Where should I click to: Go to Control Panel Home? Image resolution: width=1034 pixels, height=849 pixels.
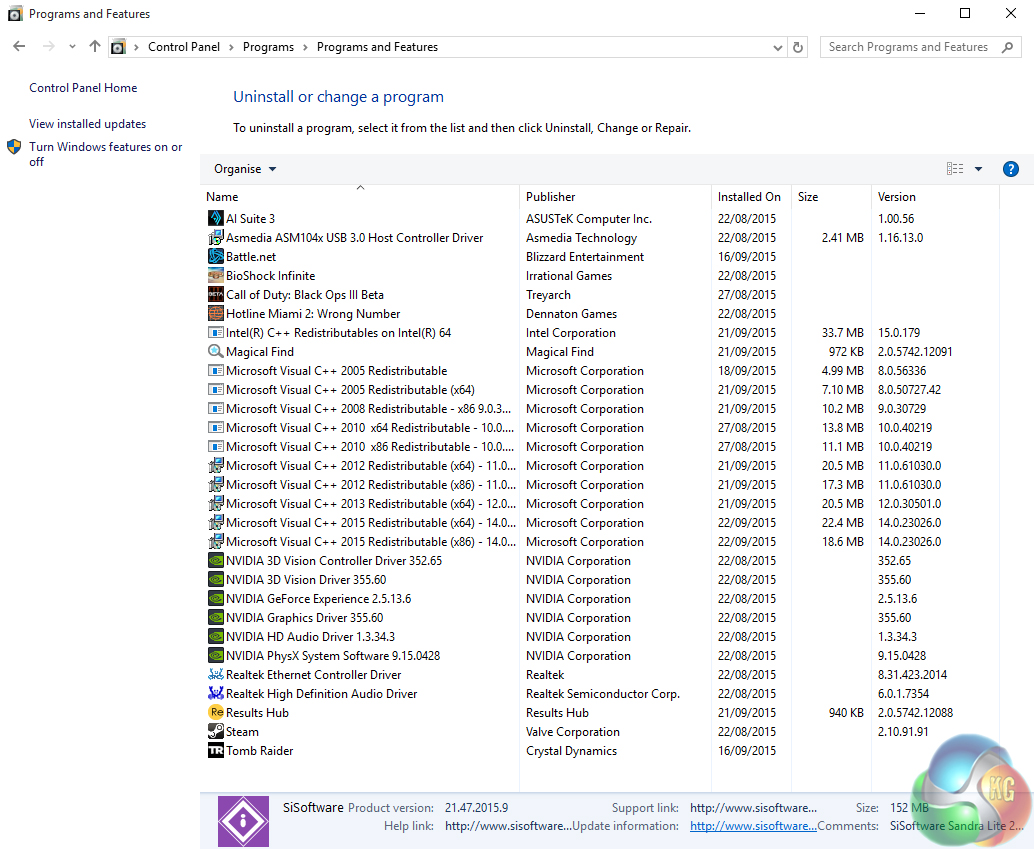coord(83,88)
